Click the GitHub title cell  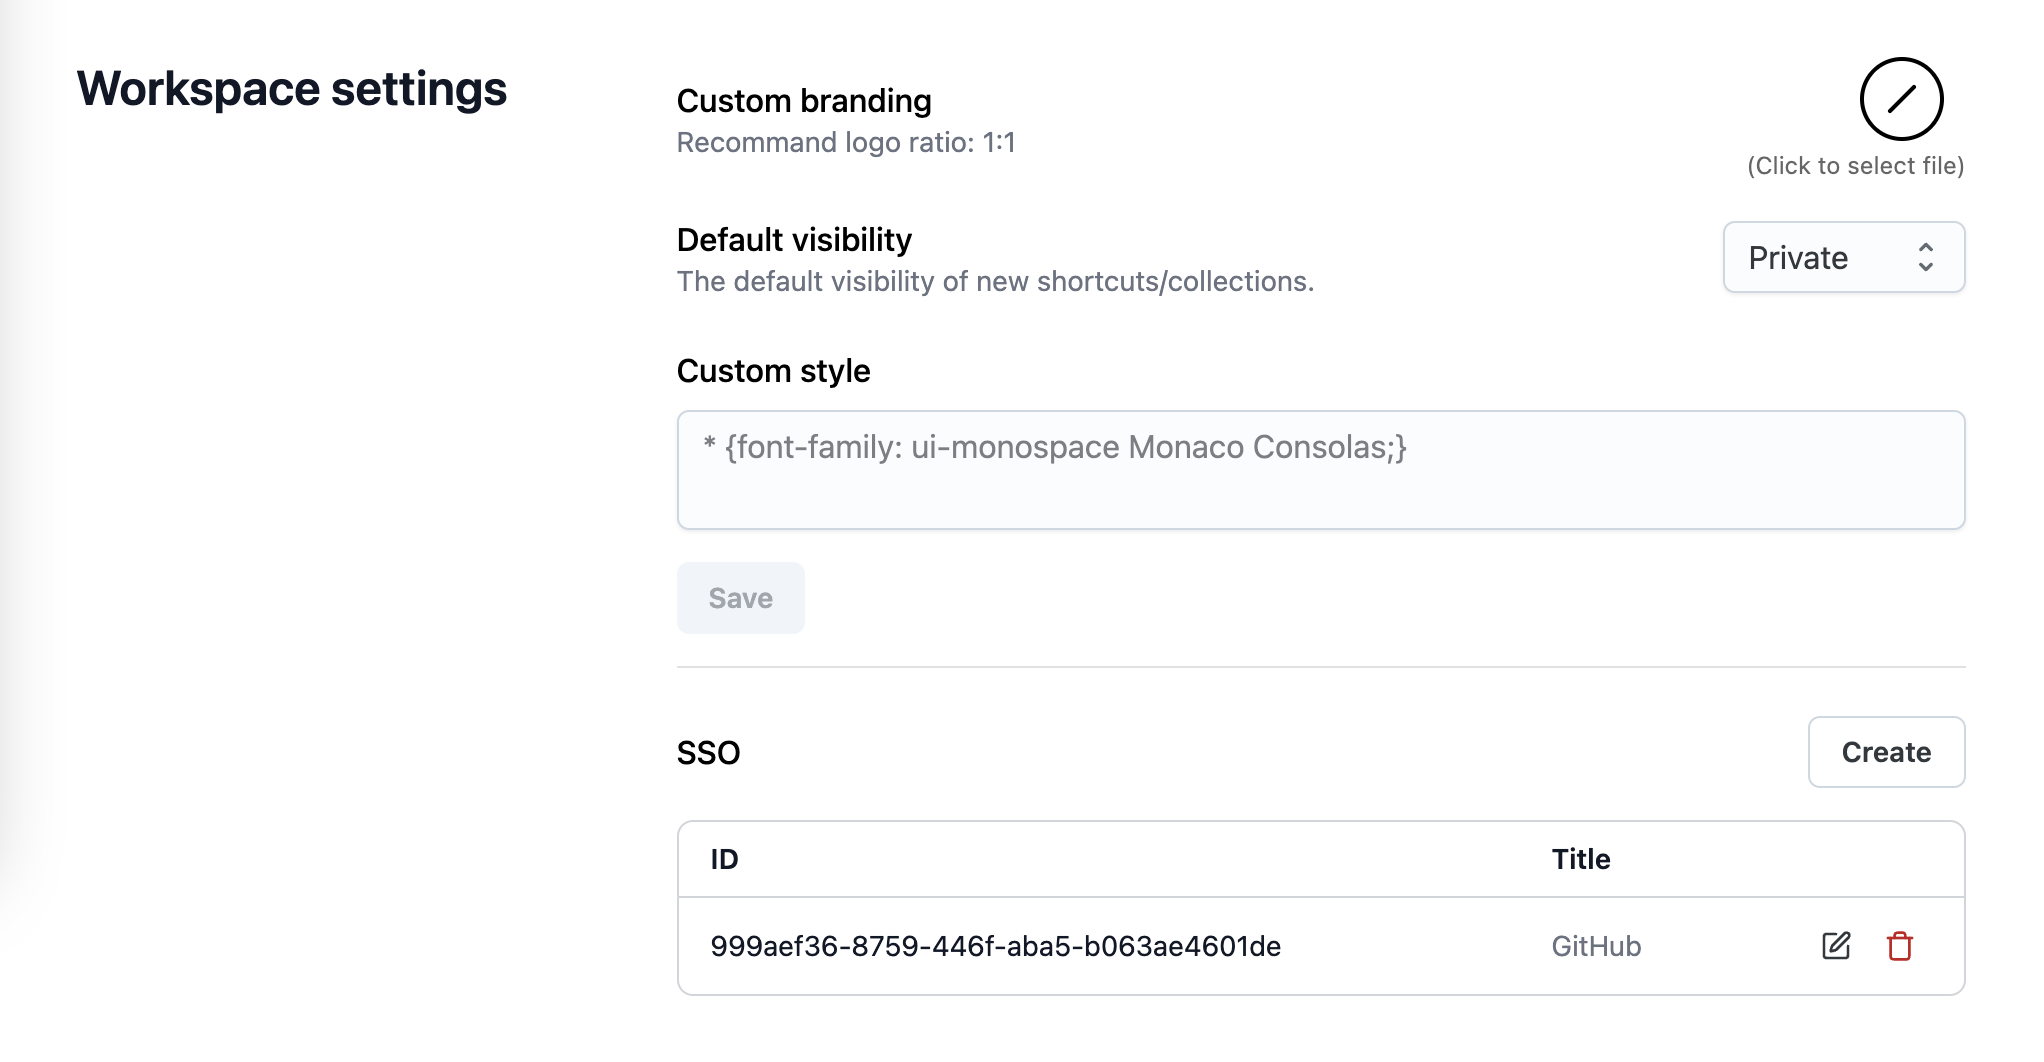pyautogui.click(x=1596, y=946)
